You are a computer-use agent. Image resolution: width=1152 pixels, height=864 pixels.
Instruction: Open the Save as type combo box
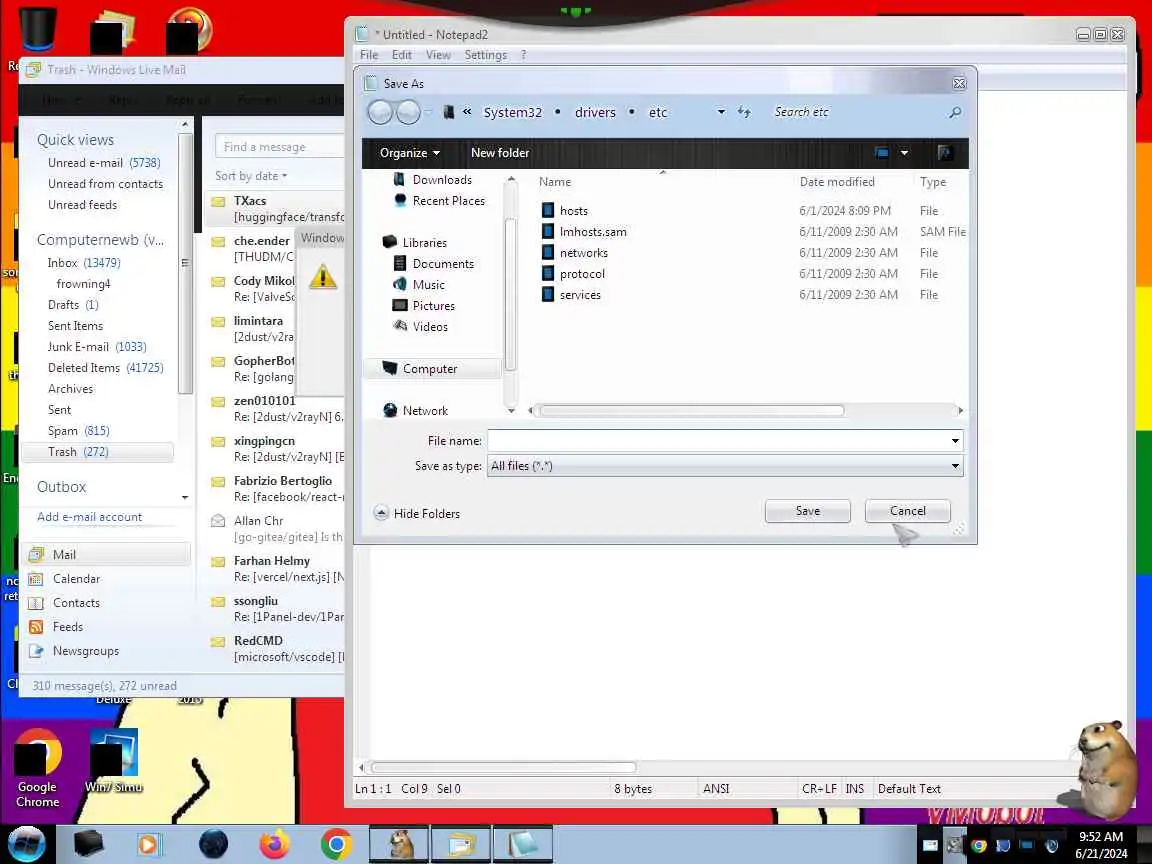[x=724, y=466]
